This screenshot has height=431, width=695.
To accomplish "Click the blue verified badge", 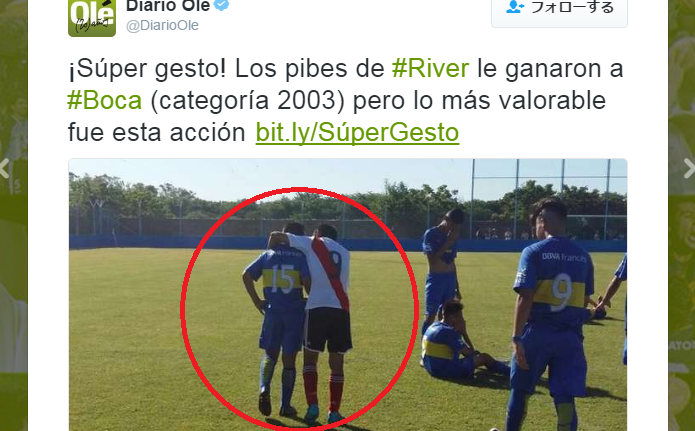I will (x=222, y=5).
